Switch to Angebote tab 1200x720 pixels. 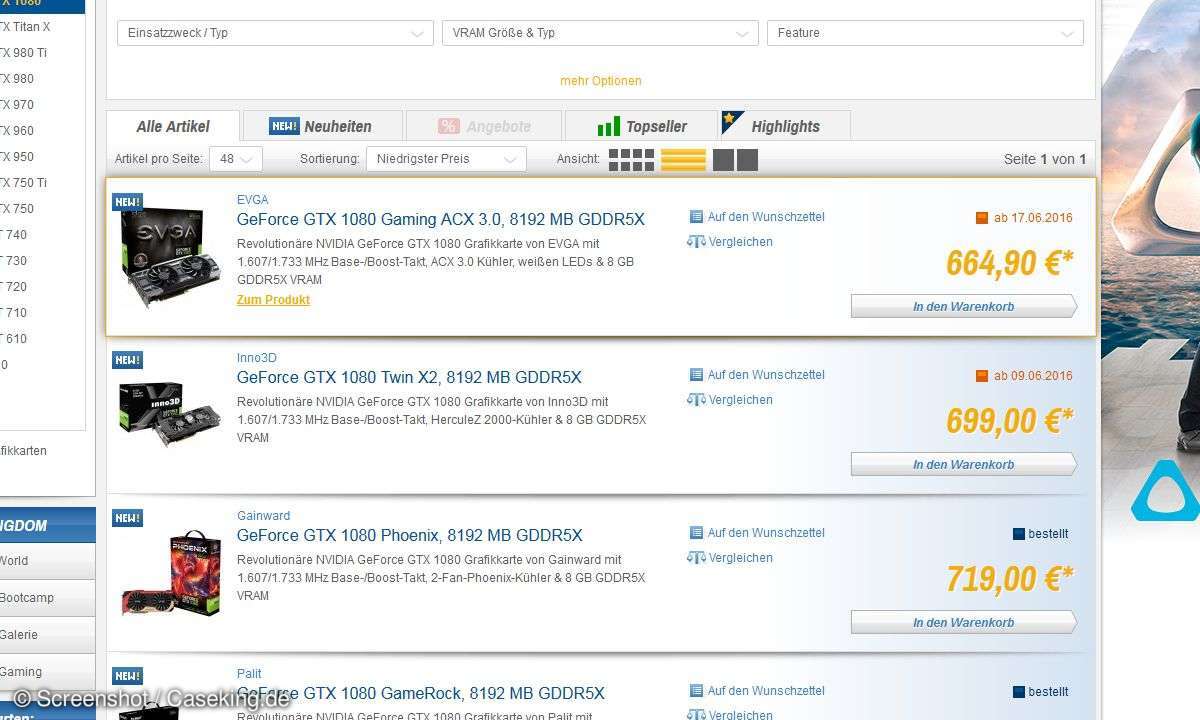[x=484, y=126]
